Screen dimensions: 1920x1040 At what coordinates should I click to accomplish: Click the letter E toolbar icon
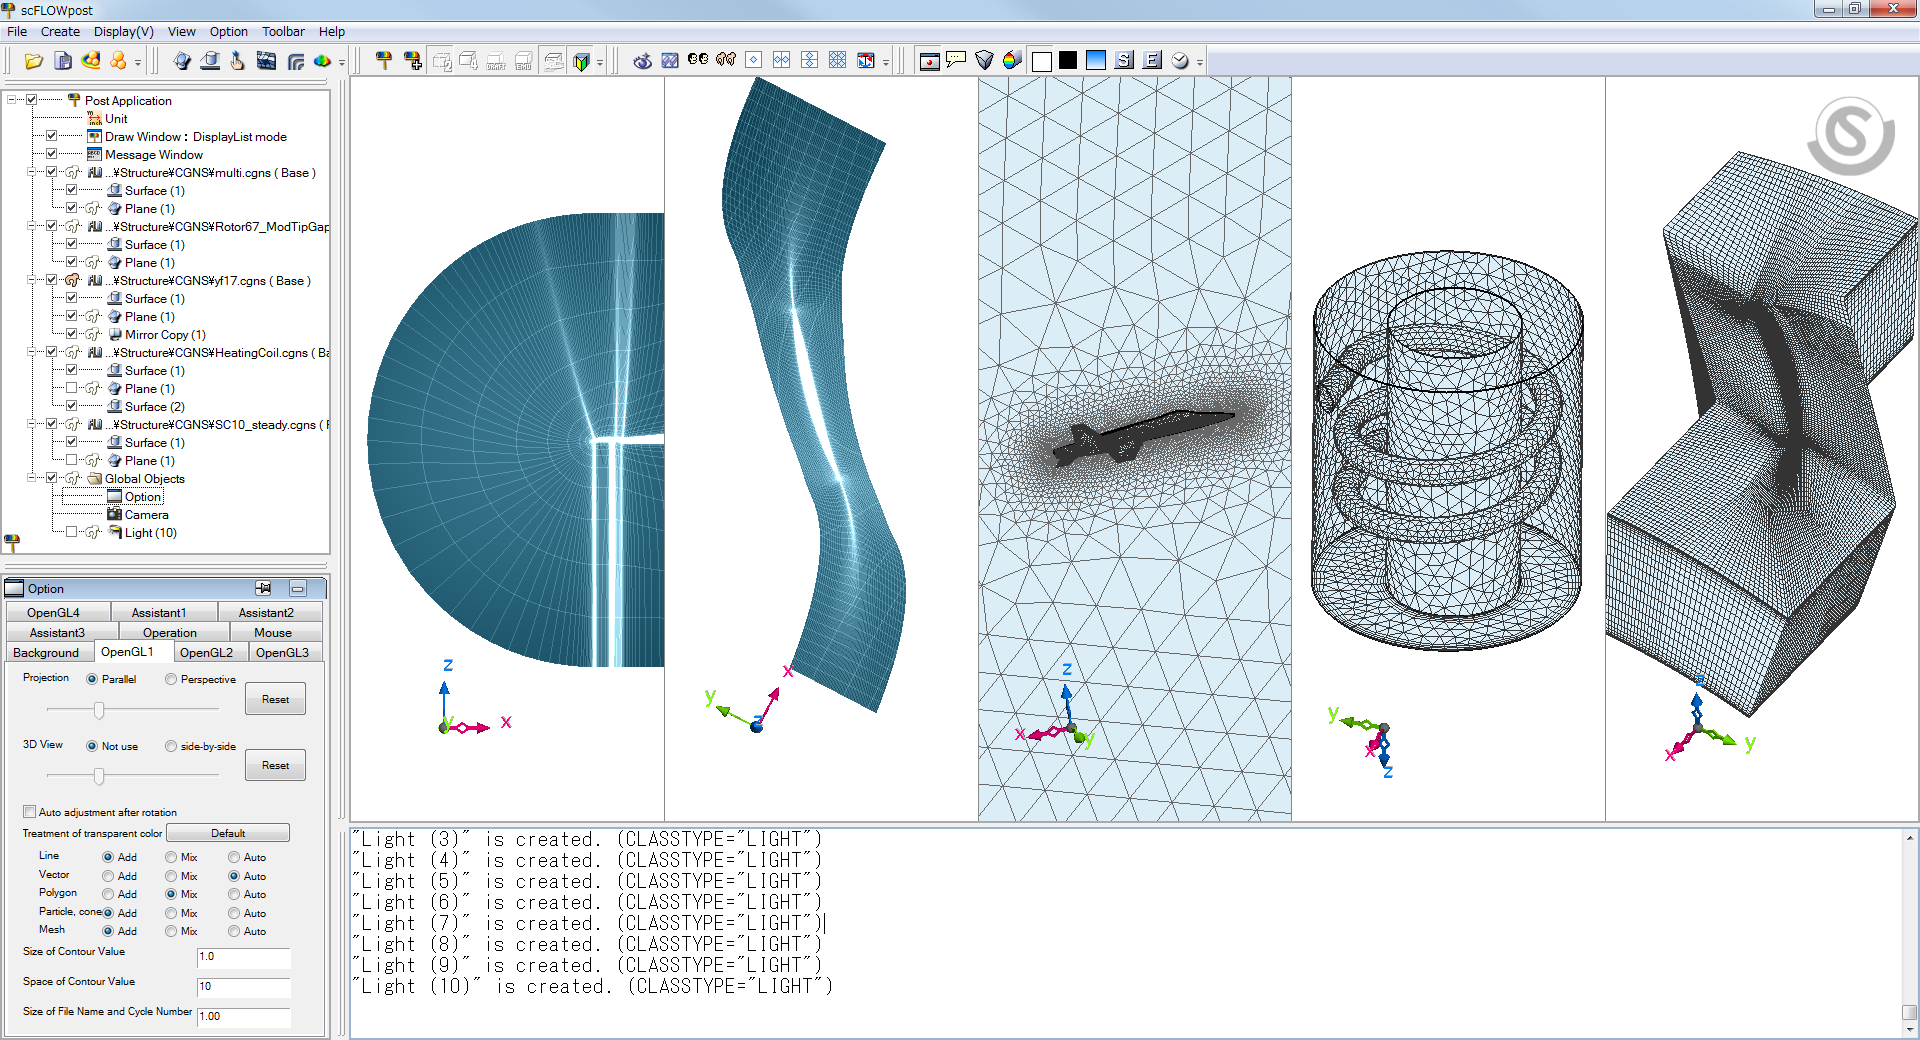pos(1152,60)
